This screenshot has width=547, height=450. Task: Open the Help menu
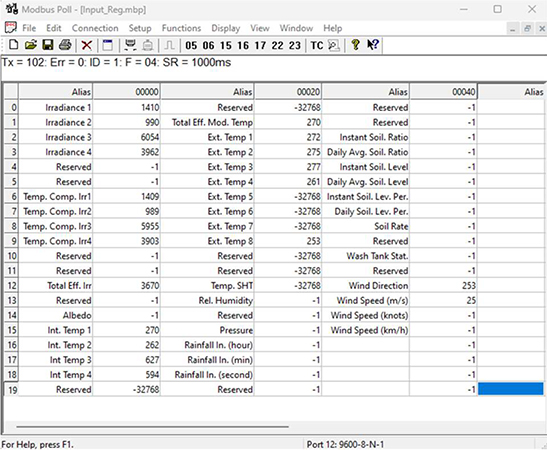click(x=332, y=28)
